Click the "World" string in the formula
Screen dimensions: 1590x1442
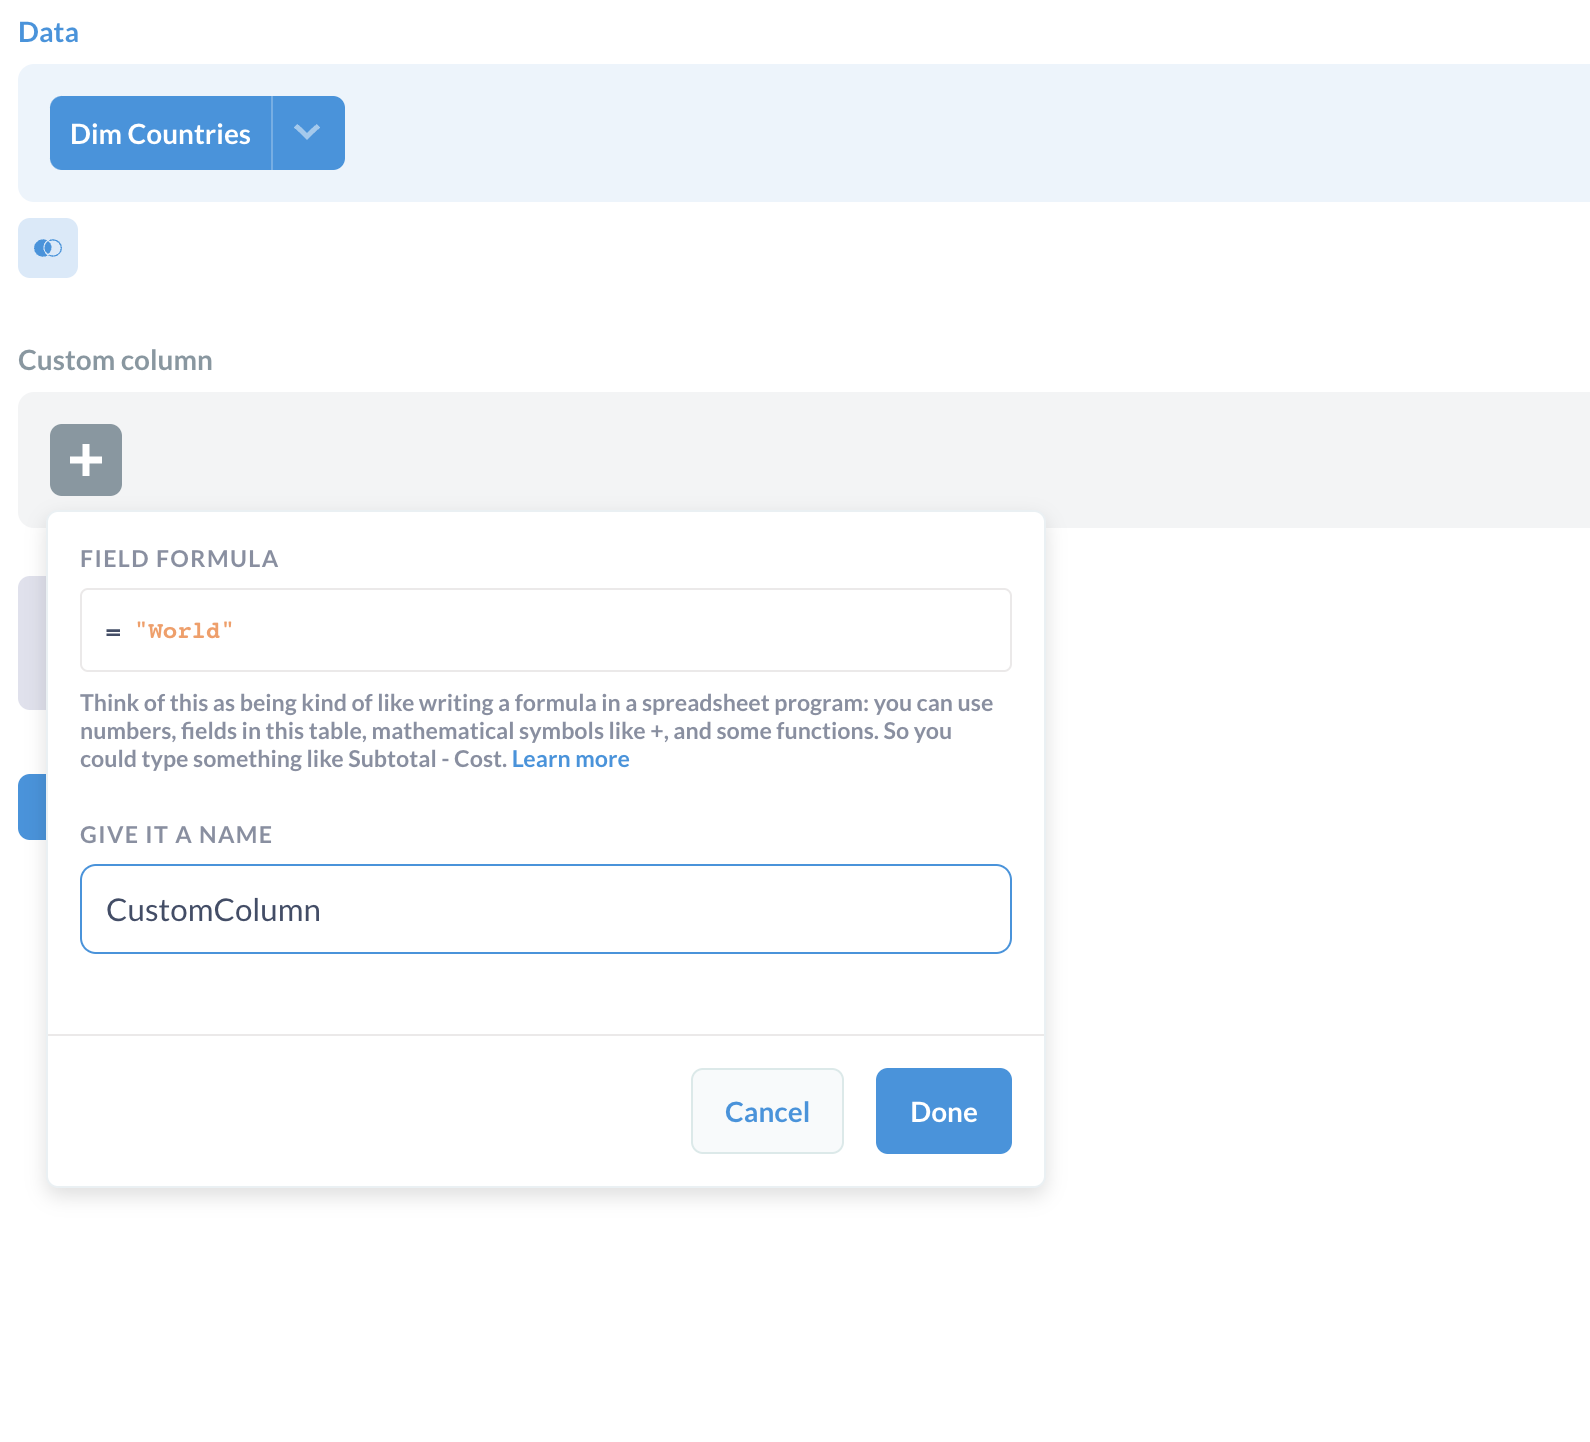(184, 631)
